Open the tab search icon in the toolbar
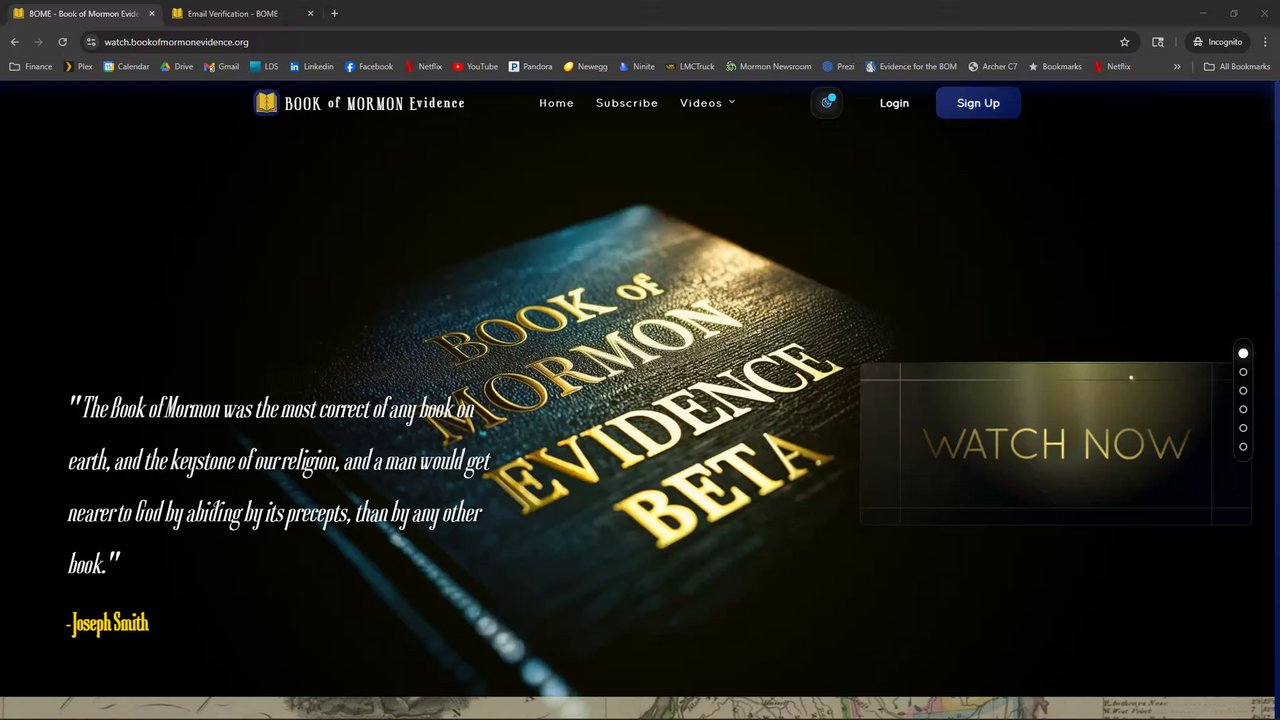This screenshot has width=1280, height=720. coord(1158,42)
